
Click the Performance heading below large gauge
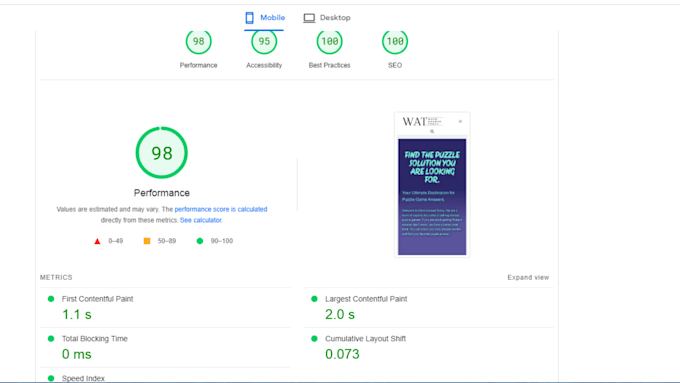162,193
